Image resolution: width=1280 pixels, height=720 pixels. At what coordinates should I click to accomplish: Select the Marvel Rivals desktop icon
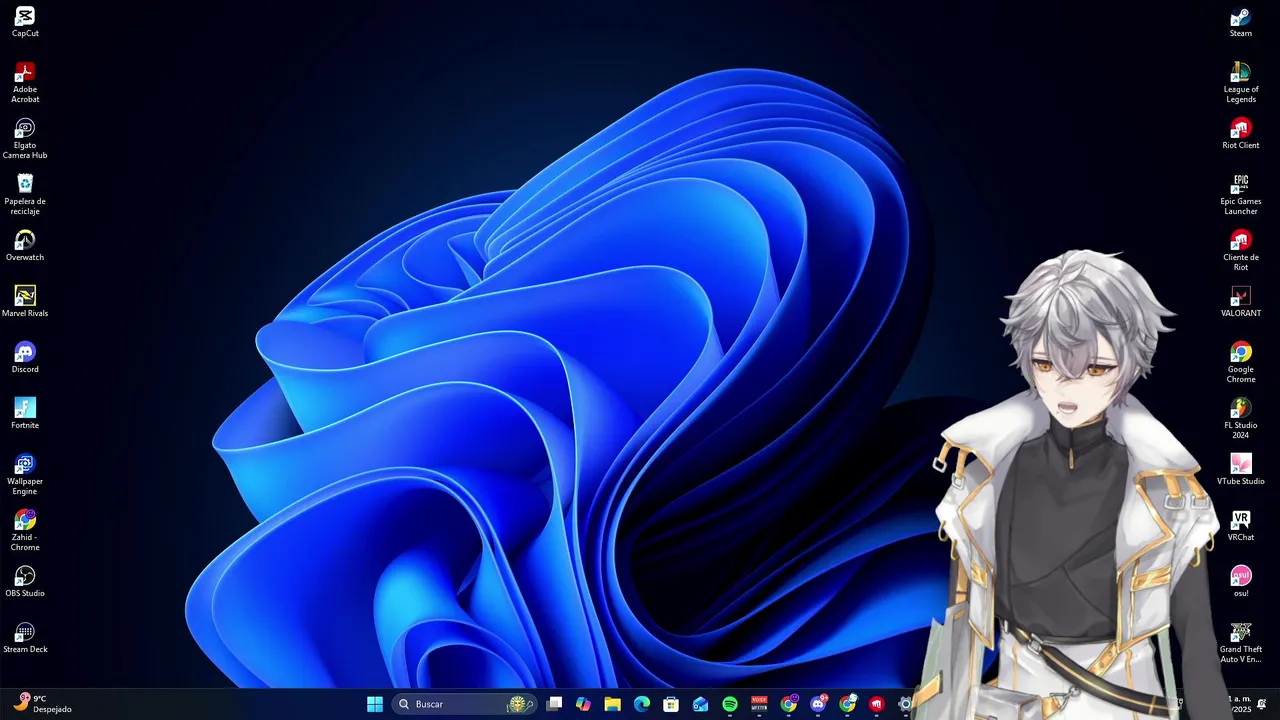(x=25, y=302)
